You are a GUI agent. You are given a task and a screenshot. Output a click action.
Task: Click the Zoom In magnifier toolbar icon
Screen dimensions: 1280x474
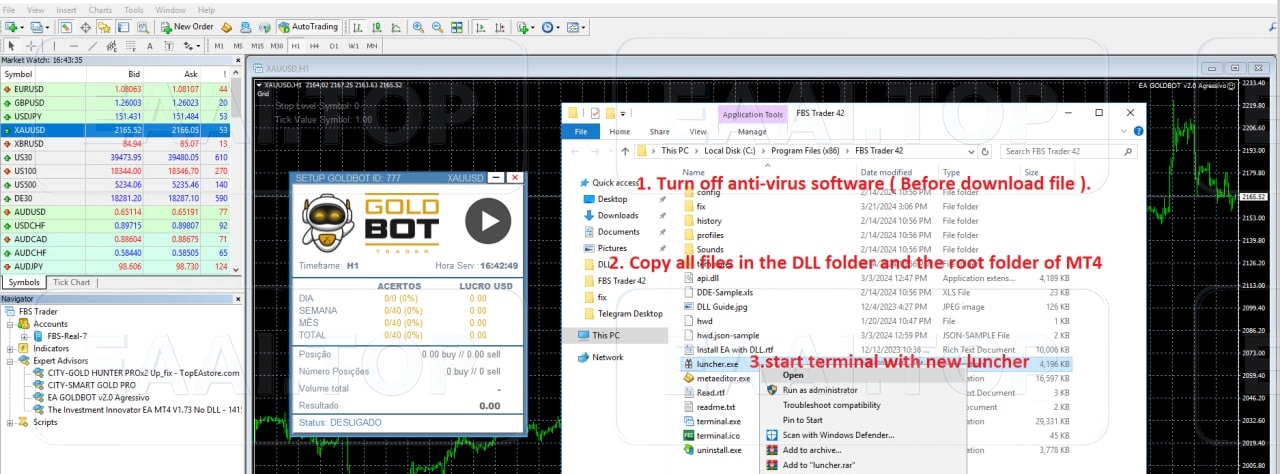[418, 27]
